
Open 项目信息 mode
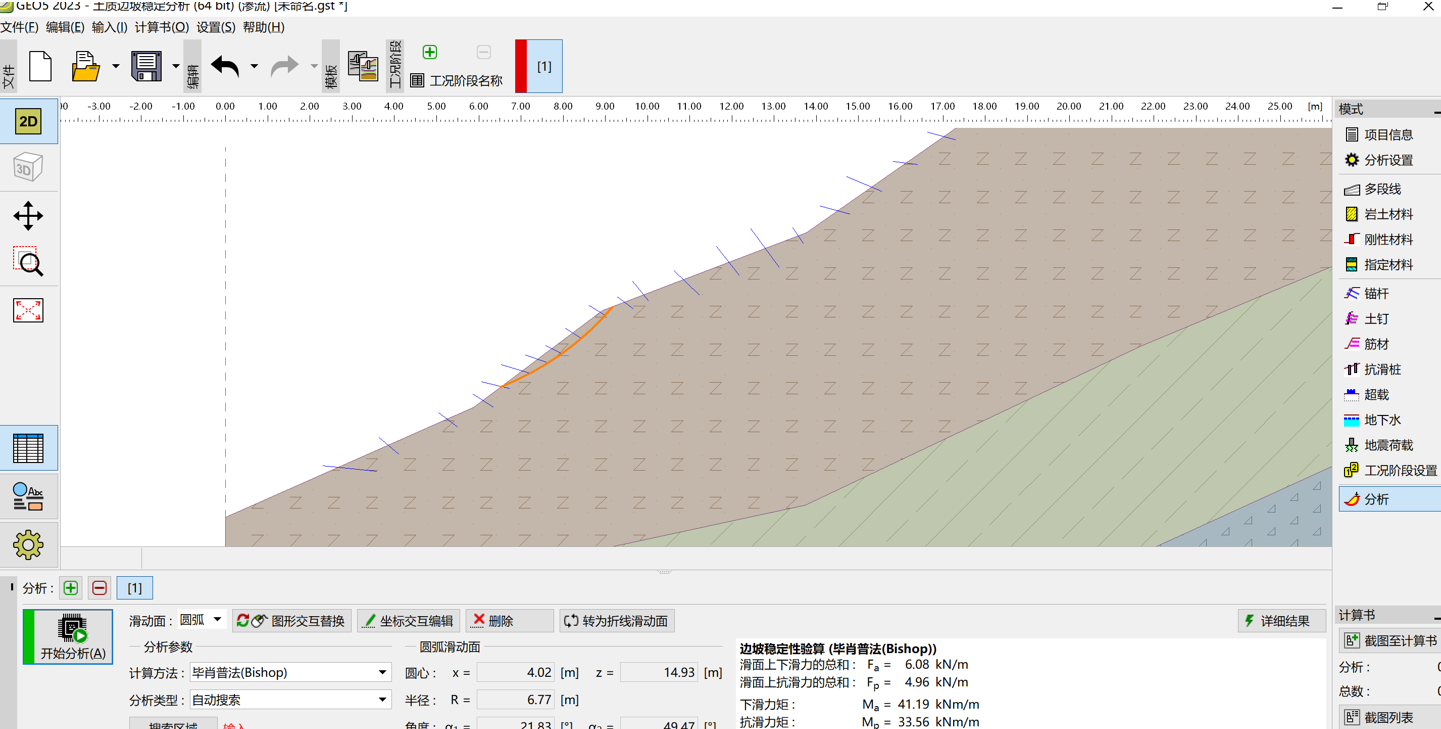pyautogui.click(x=1389, y=135)
